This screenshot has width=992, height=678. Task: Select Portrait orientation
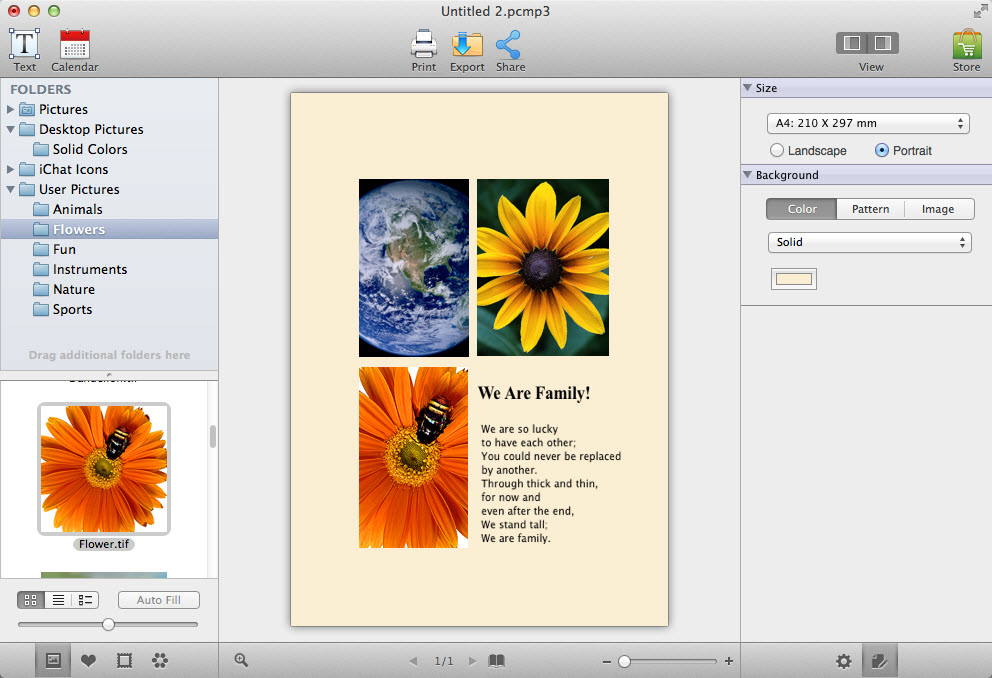(882, 150)
